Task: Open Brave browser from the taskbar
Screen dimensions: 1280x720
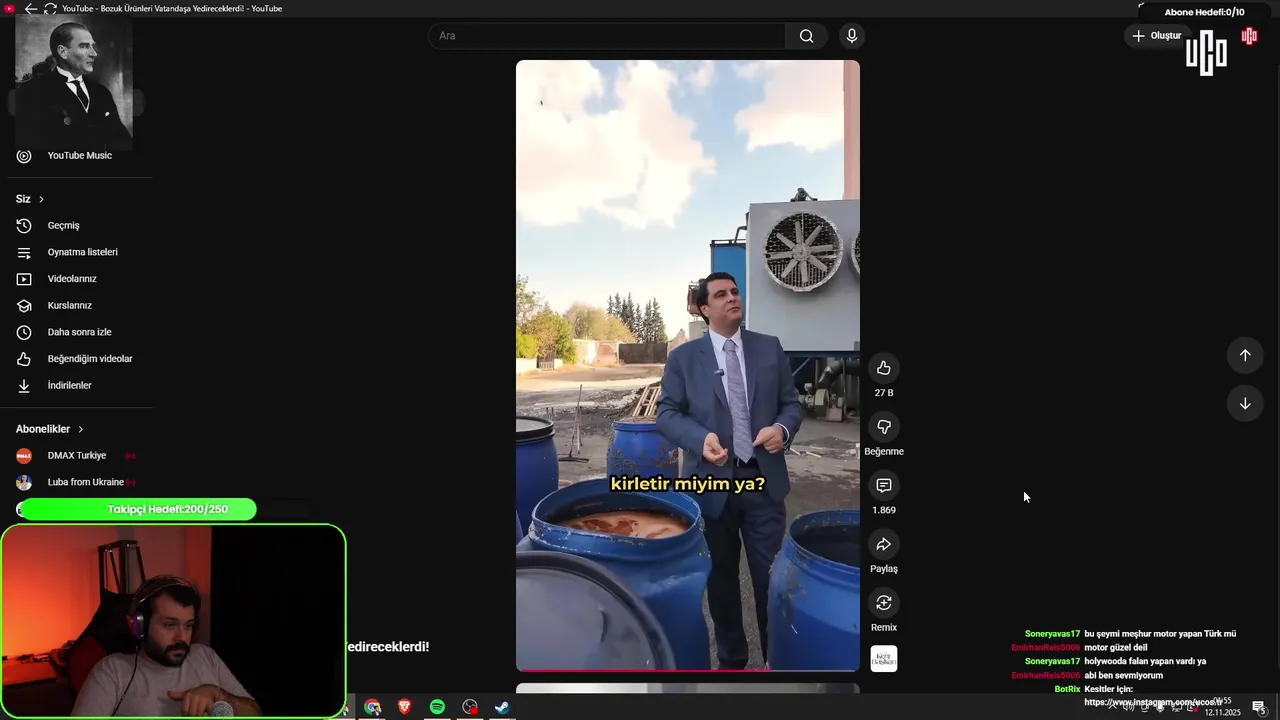Action: pyautogui.click(x=404, y=707)
